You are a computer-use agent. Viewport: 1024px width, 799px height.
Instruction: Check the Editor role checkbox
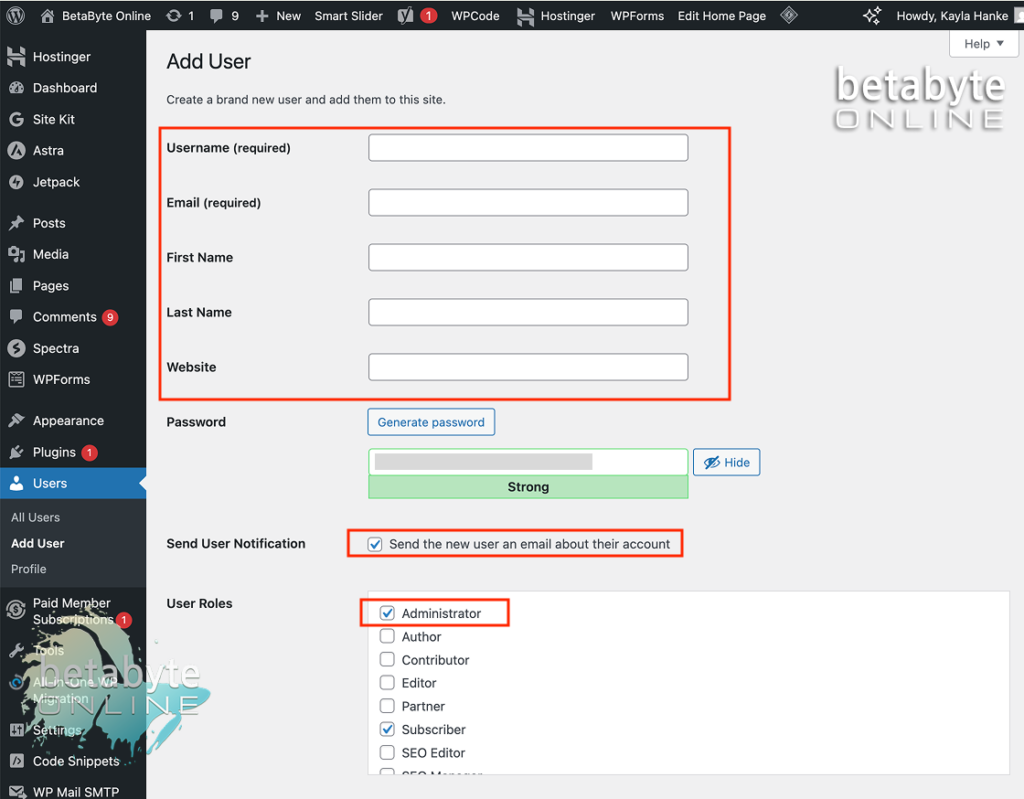[387, 683]
